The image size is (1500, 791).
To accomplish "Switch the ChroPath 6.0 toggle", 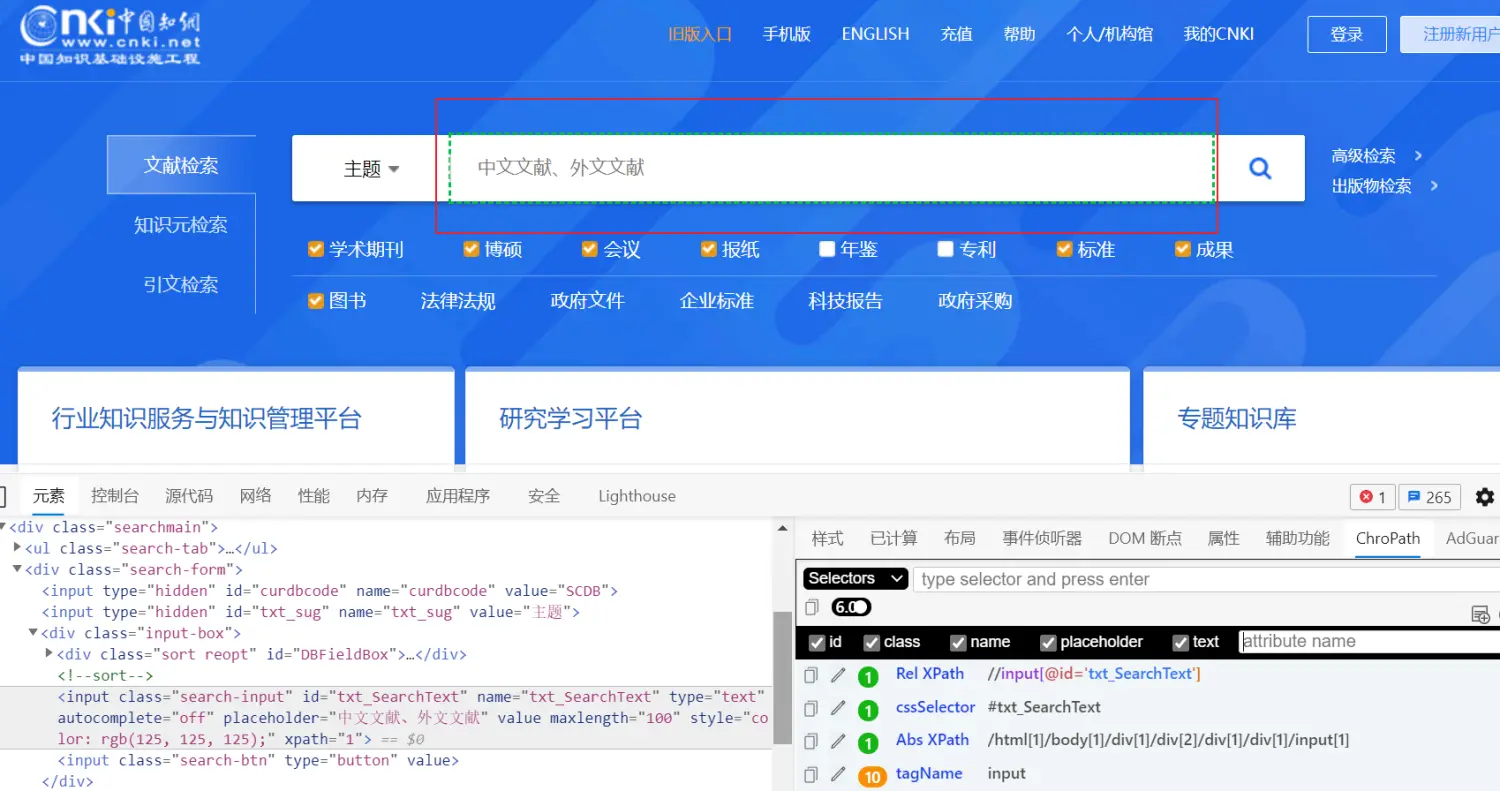I will click(851, 607).
